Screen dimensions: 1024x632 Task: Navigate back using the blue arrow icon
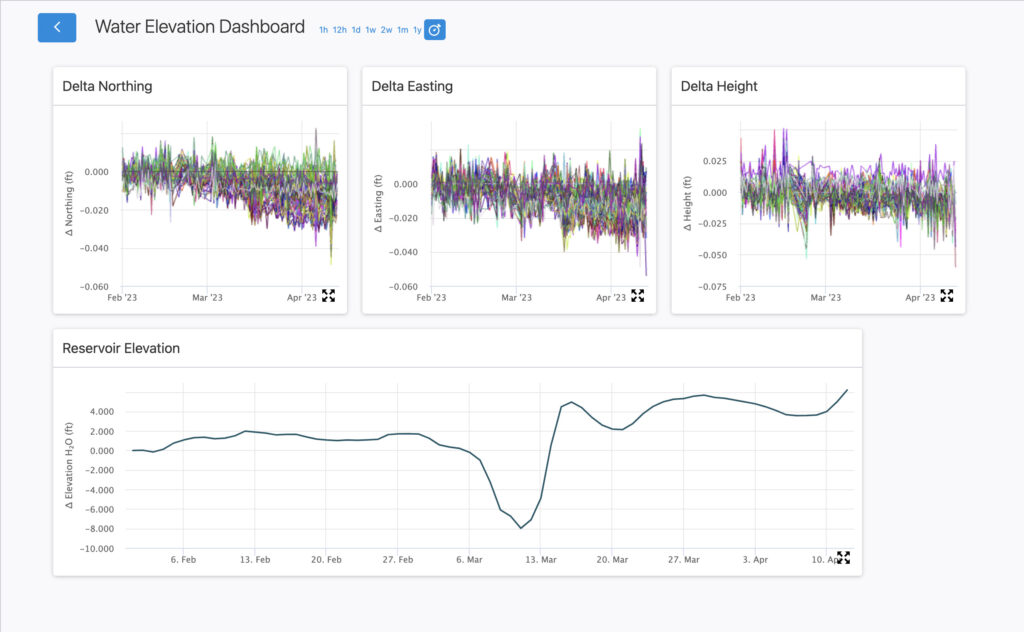coord(56,27)
